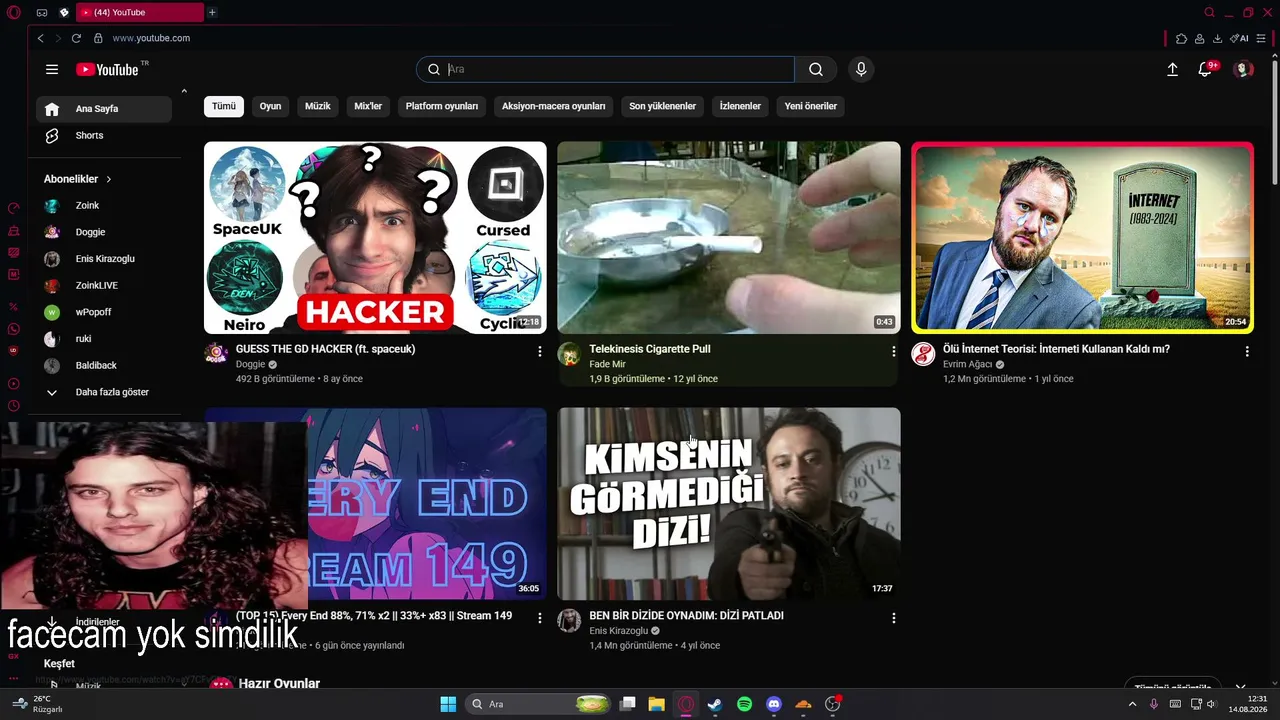Play the Ölü İnternet Teorisi thumbnail
Screen dimensions: 1280x720
(1082, 237)
